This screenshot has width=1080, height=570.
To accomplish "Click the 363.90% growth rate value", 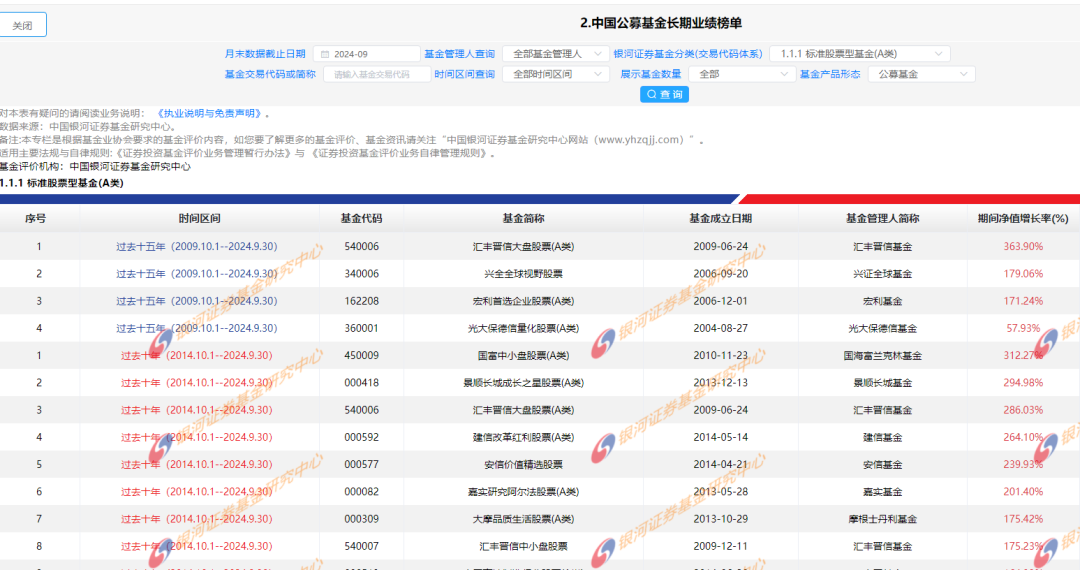I will pos(1023,246).
